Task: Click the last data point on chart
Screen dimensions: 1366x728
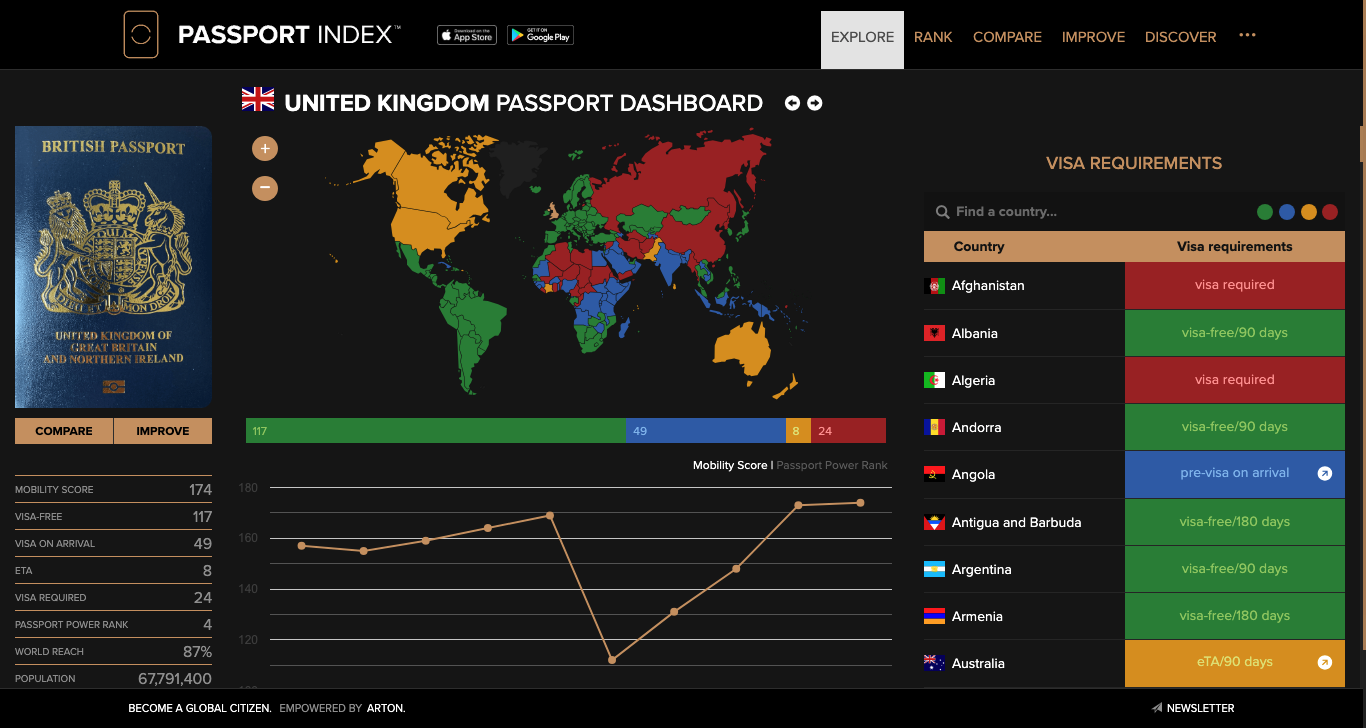Action: (x=860, y=503)
